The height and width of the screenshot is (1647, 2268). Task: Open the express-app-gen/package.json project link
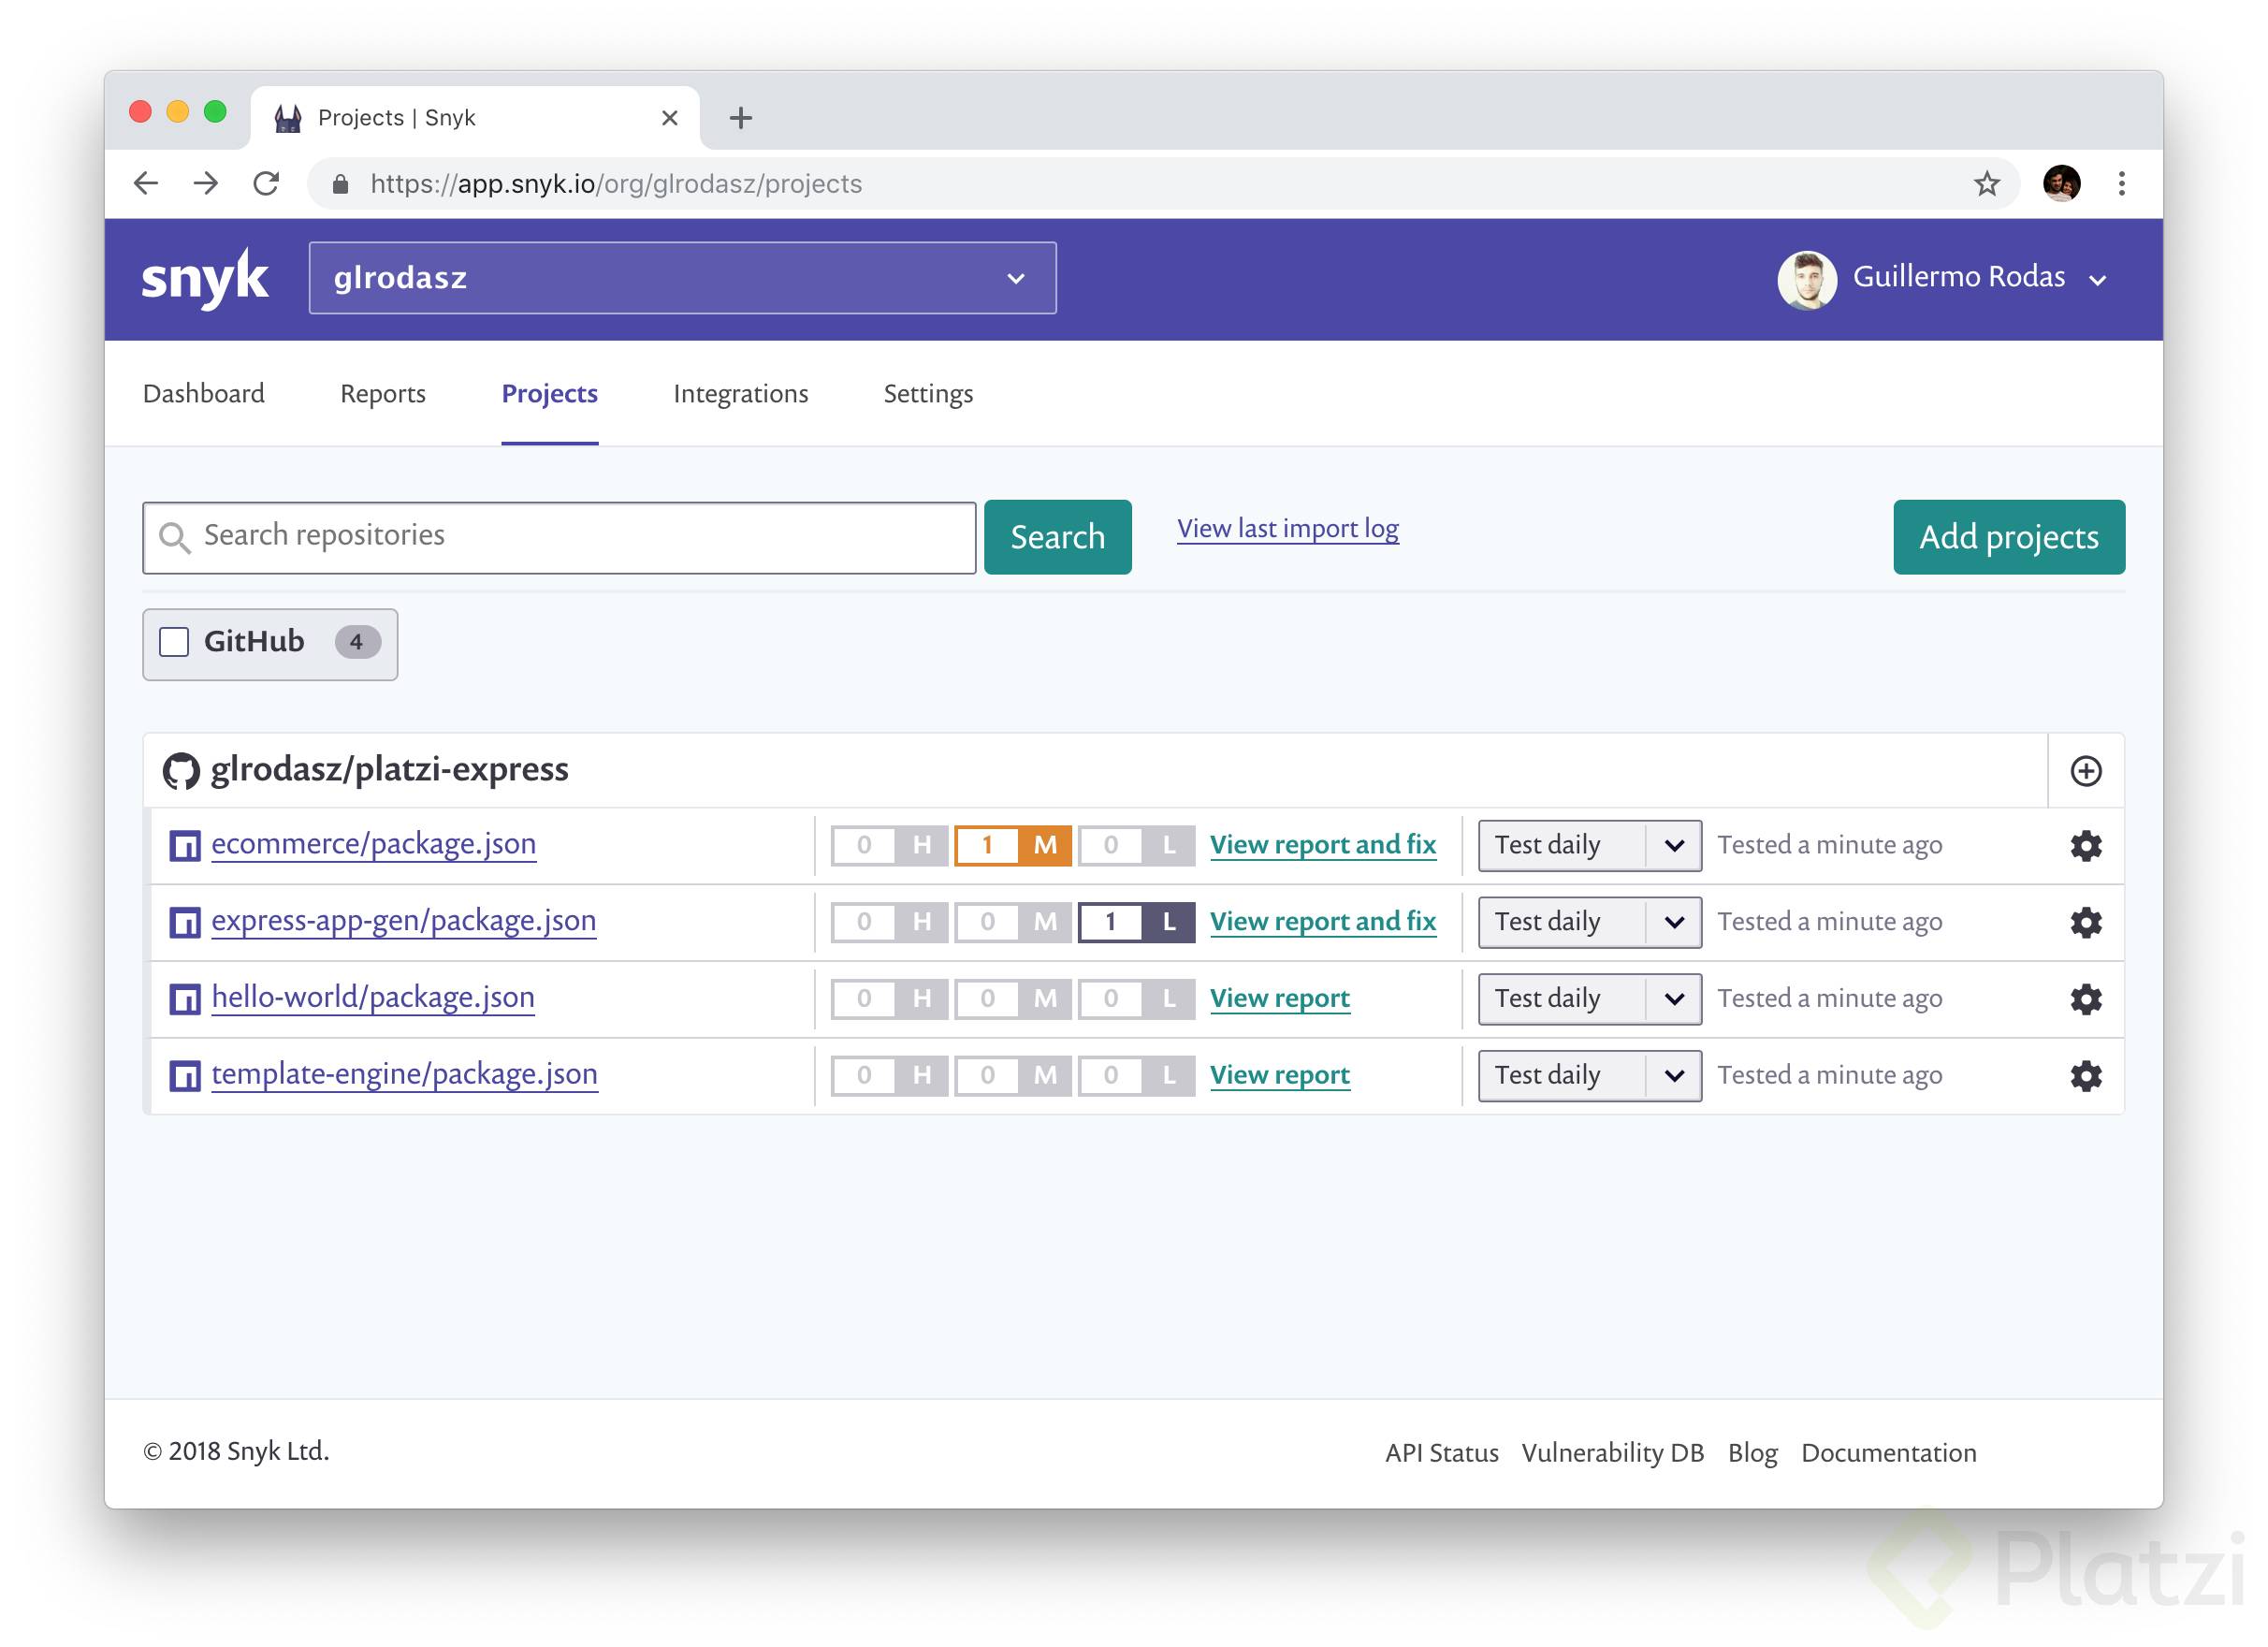pos(403,921)
